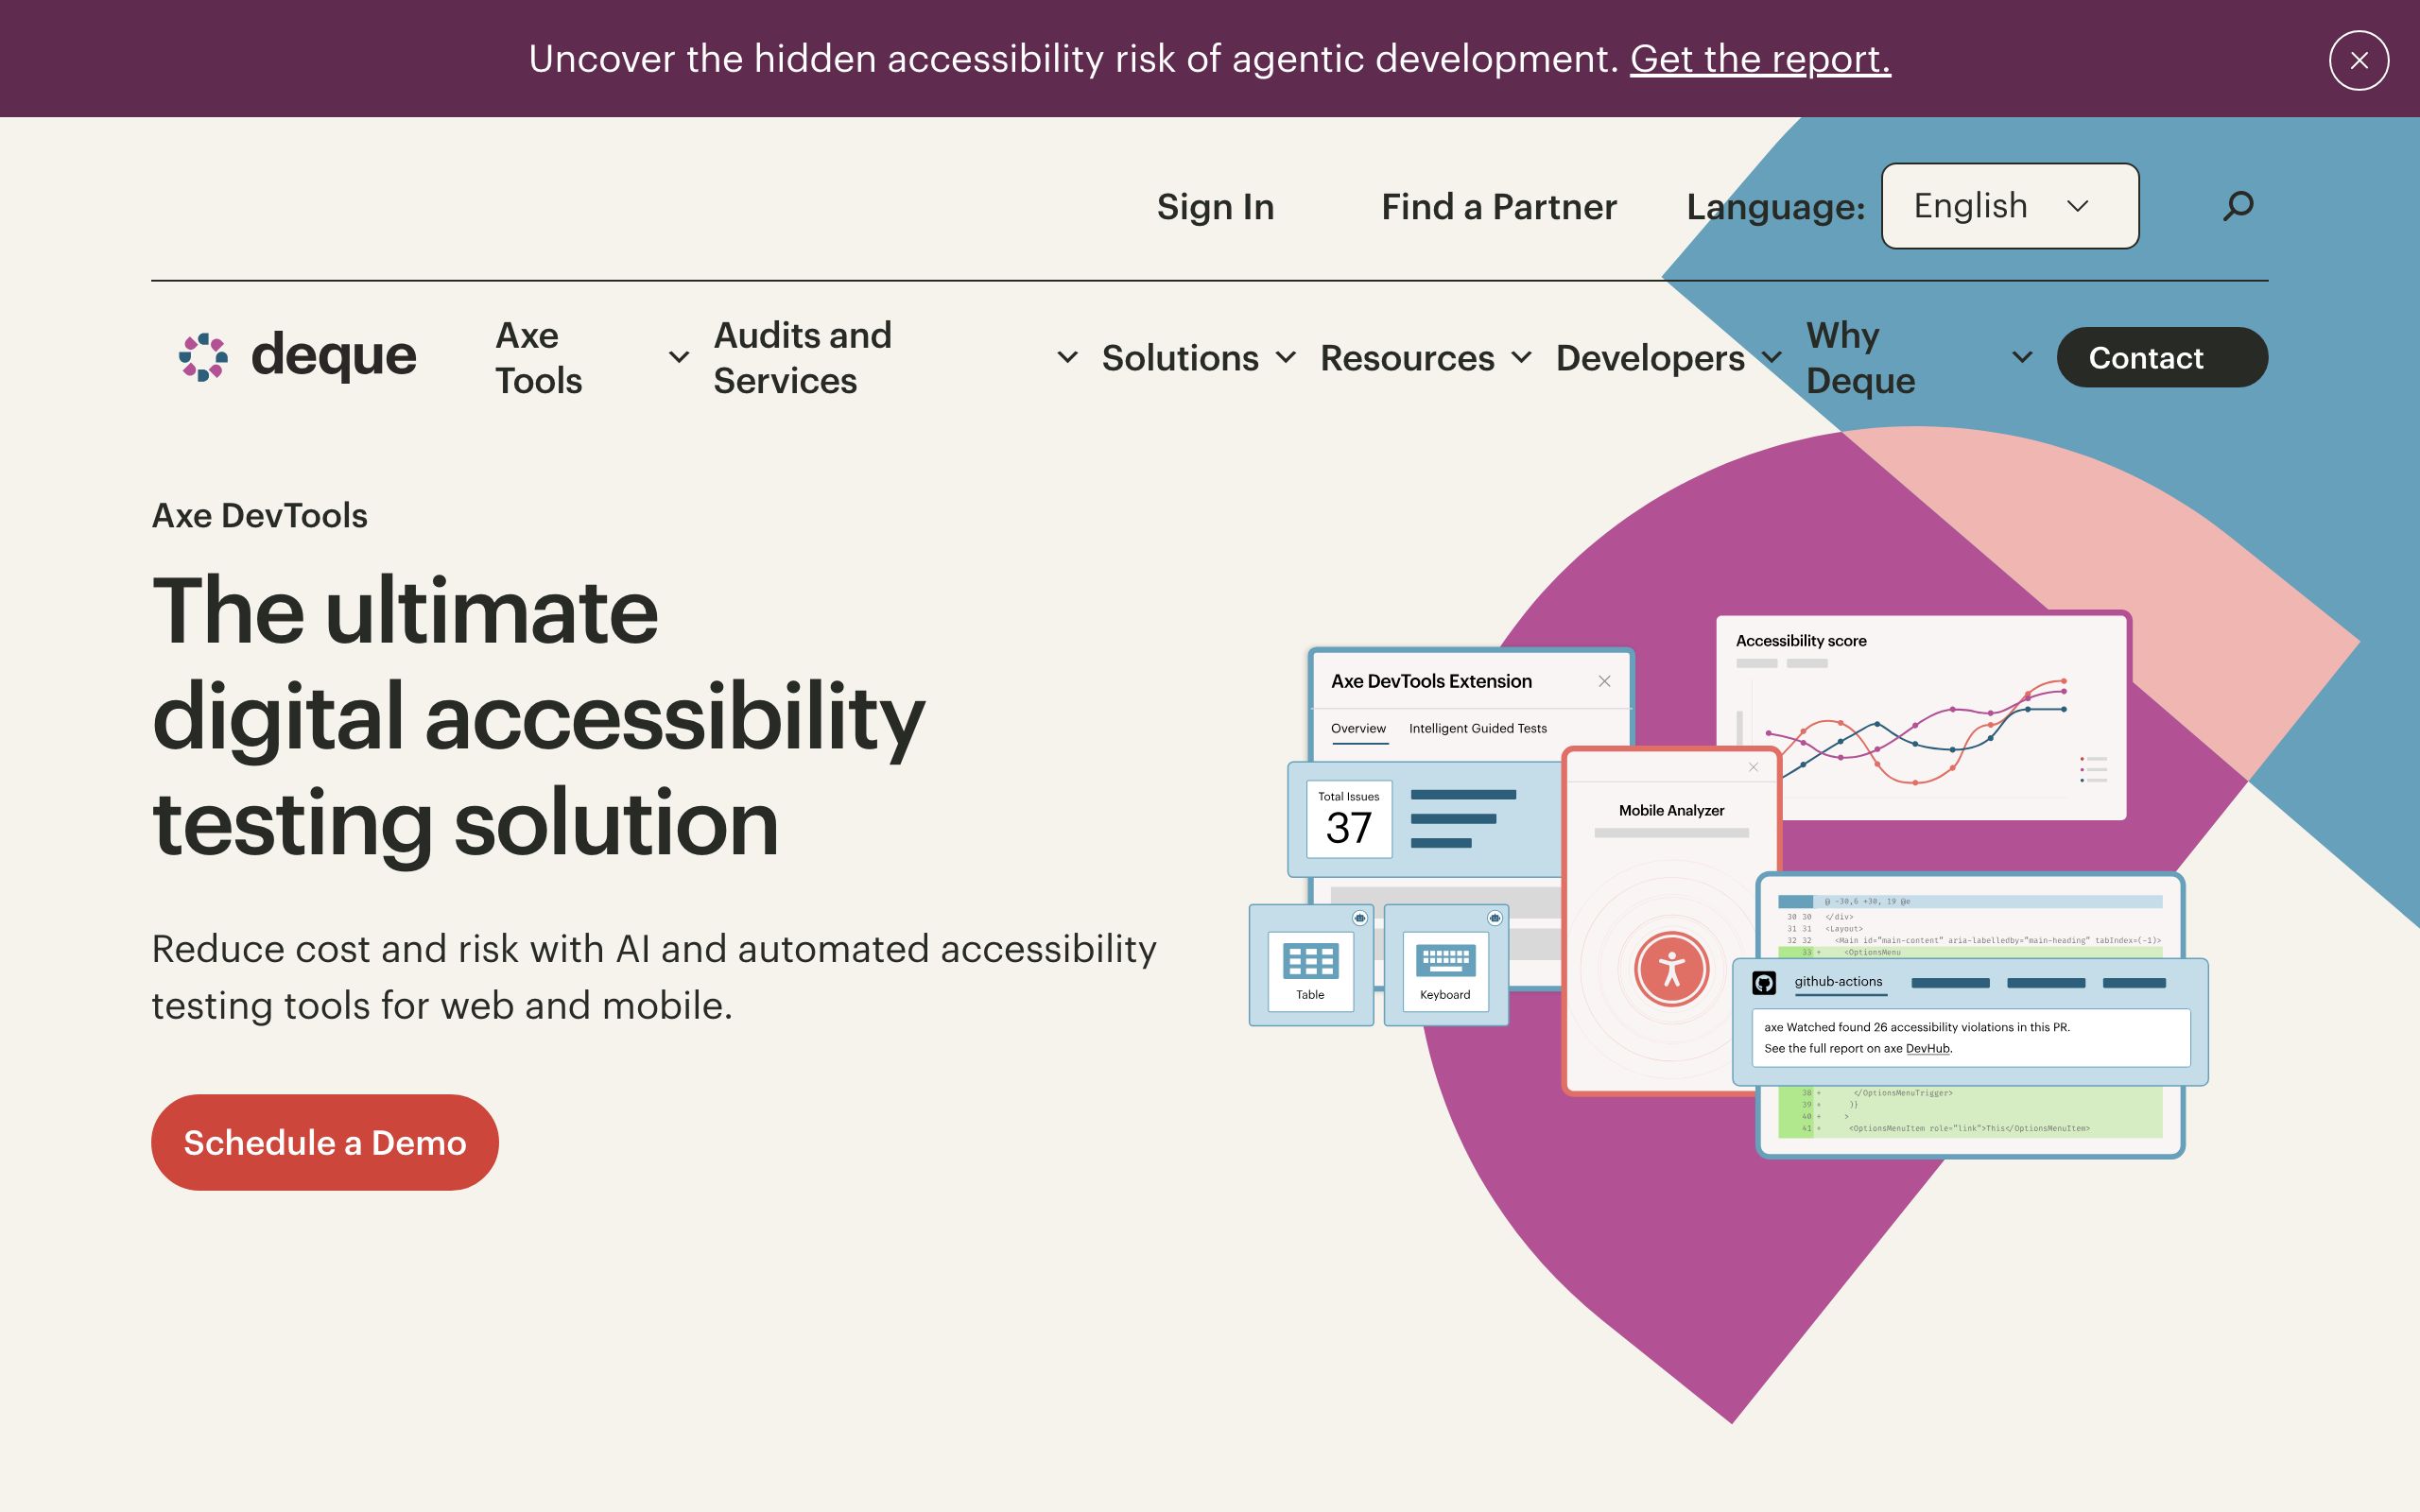Expand the Audits and Services chevron

pos(1067,357)
